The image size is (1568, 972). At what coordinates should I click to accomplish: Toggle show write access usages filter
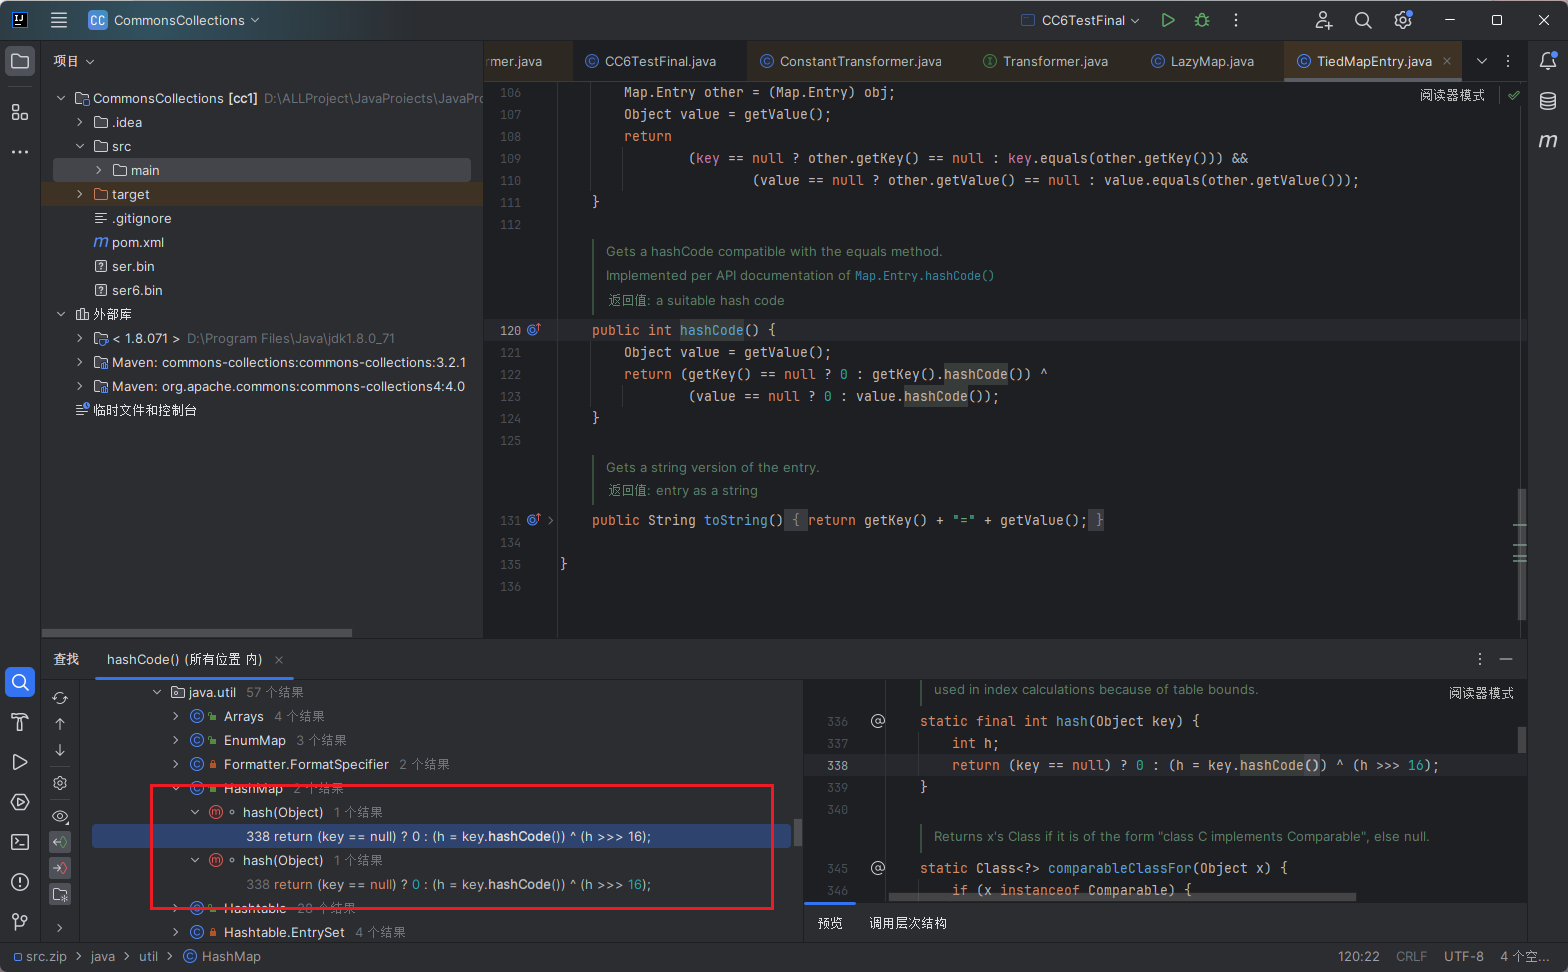click(x=60, y=868)
